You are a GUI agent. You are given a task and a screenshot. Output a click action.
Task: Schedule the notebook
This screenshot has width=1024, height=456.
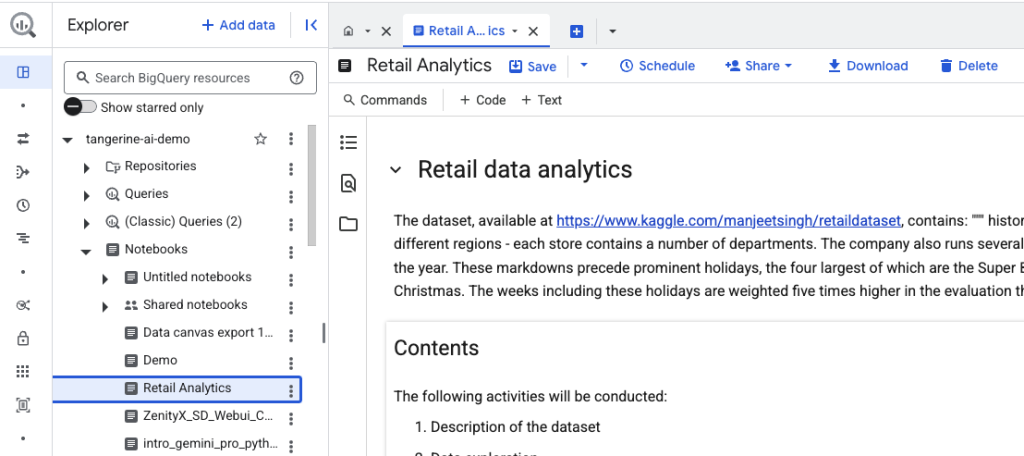tap(657, 65)
